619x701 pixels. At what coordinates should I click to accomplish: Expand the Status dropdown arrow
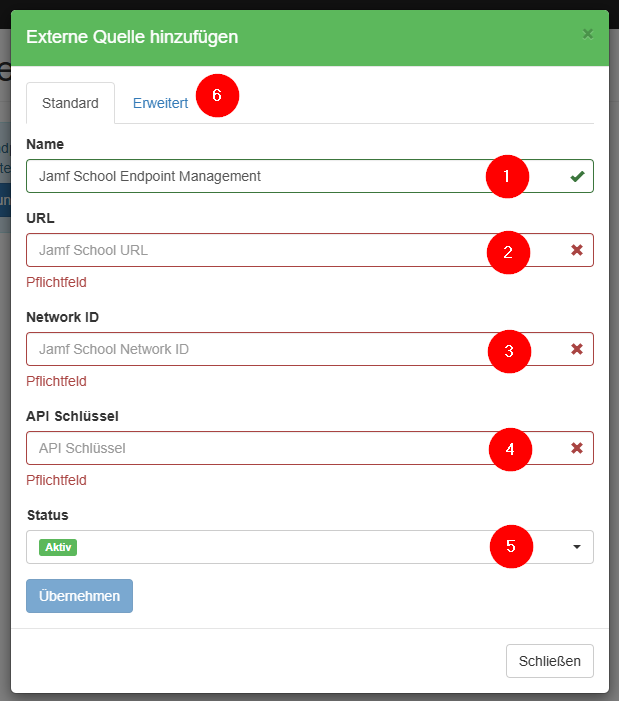[x=577, y=547]
